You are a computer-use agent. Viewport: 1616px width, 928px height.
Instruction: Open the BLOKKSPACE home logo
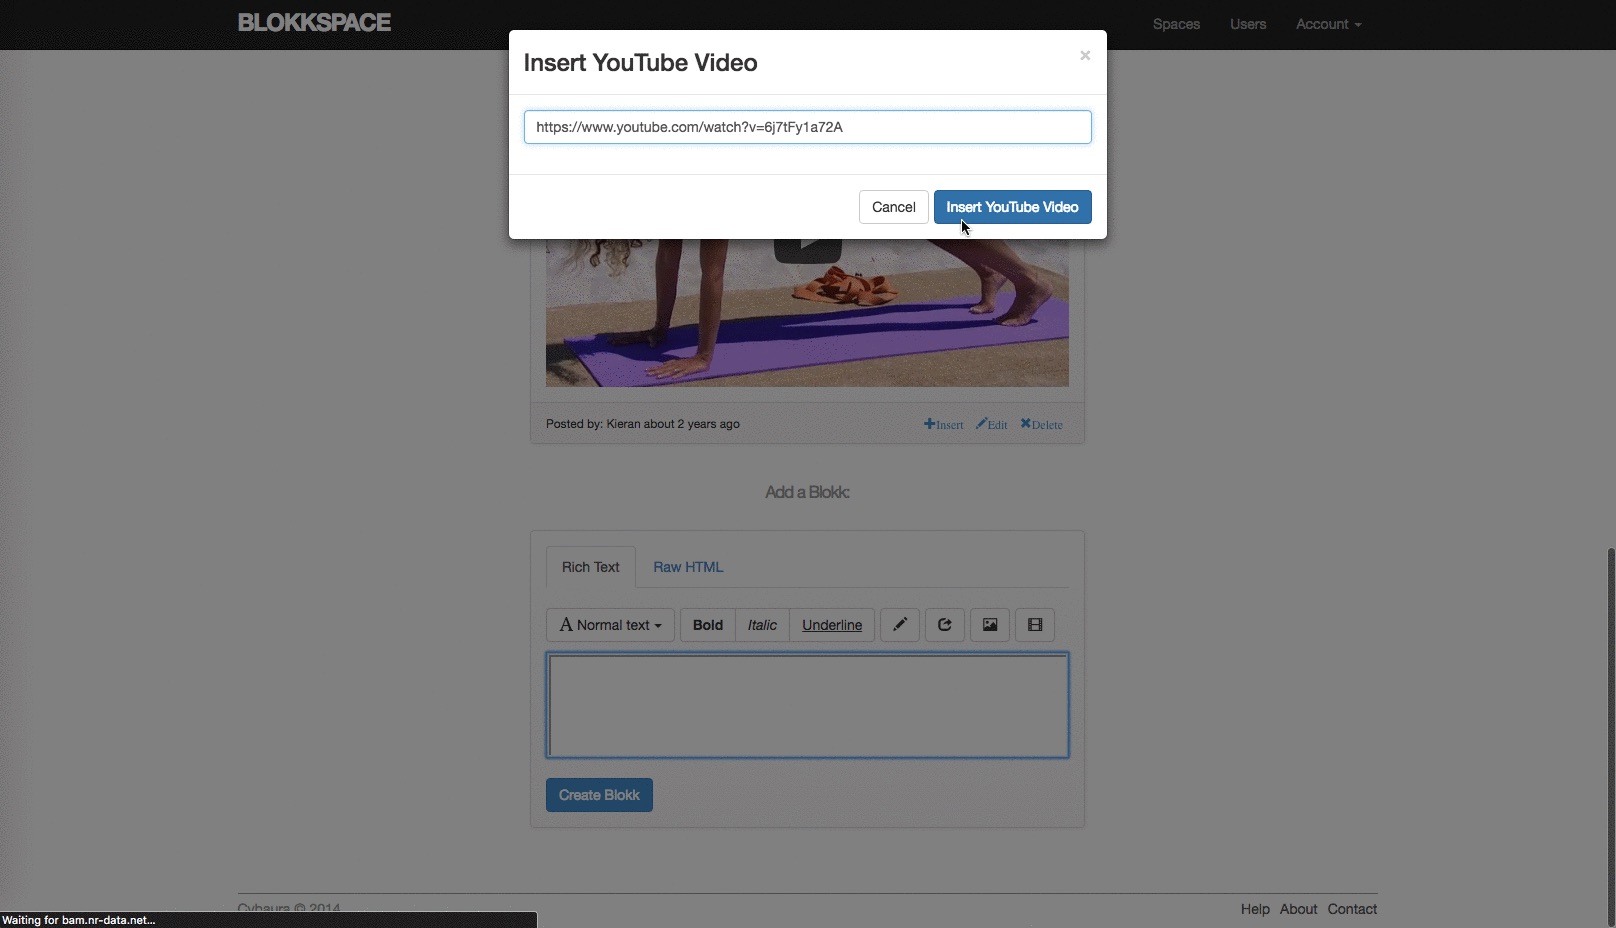point(314,23)
